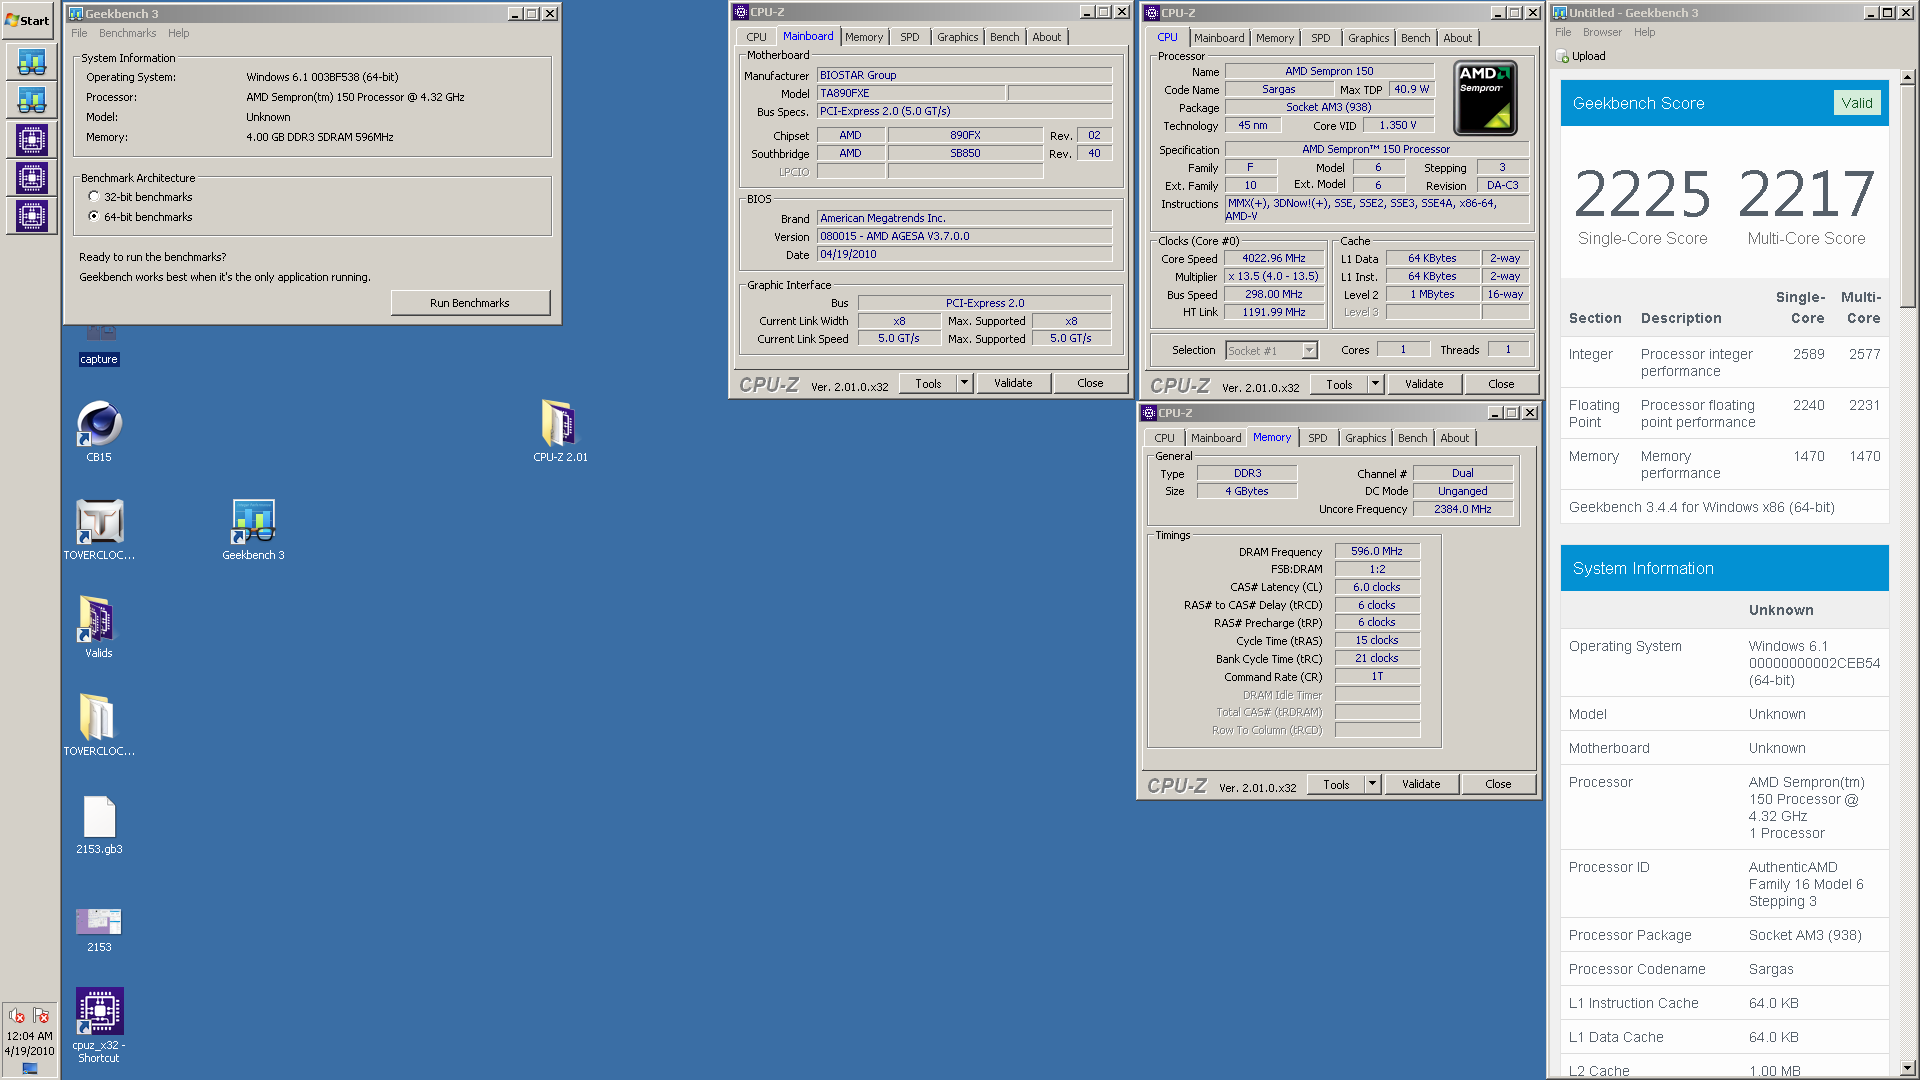
Task: Switch to Bench tab in CPU tab window
Action: point(1415,38)
